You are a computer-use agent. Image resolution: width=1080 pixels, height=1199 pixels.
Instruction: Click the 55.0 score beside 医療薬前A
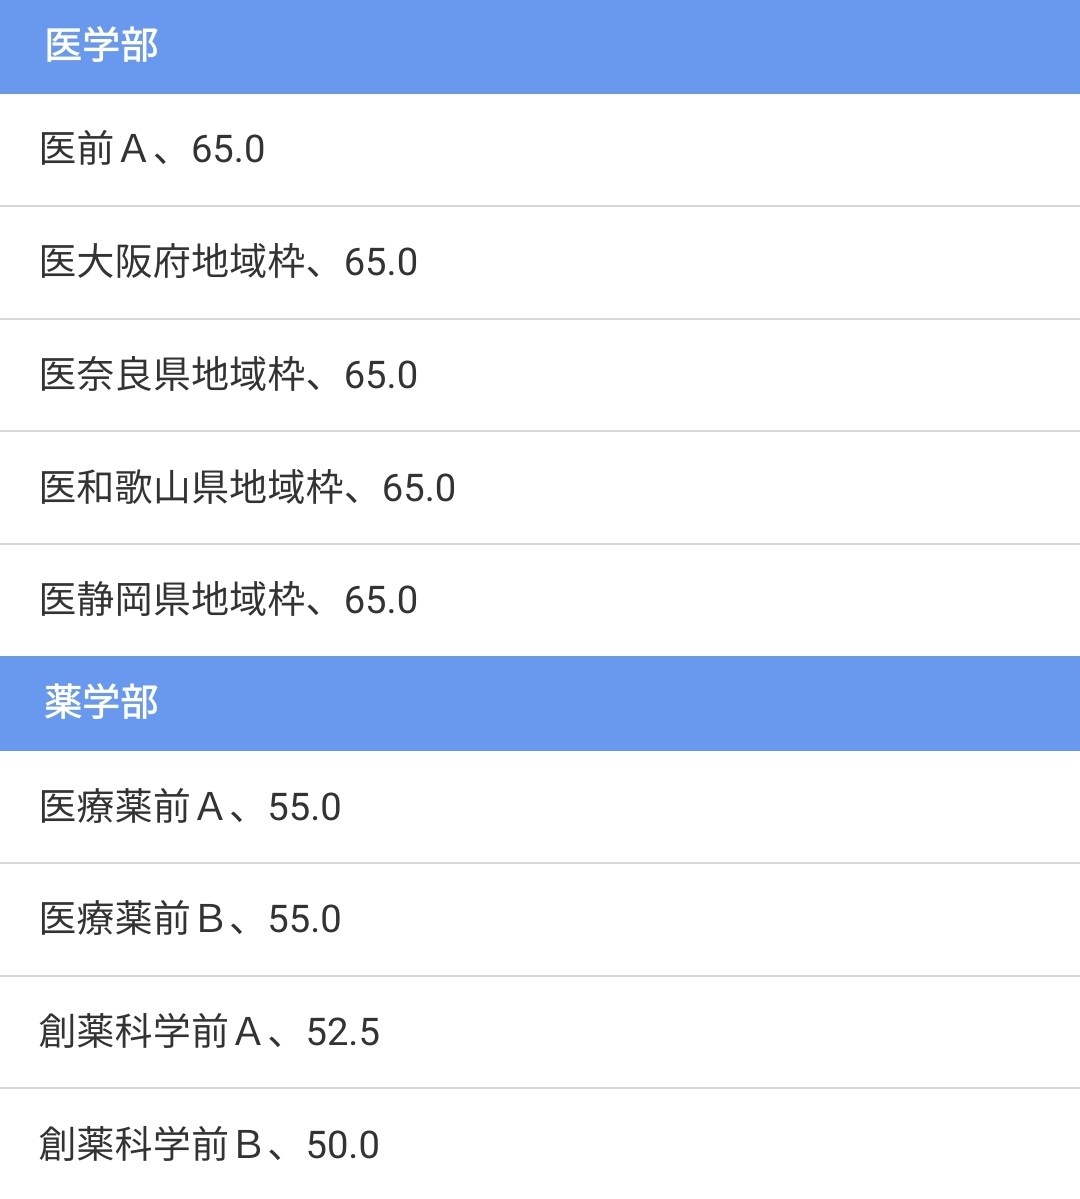304,807
